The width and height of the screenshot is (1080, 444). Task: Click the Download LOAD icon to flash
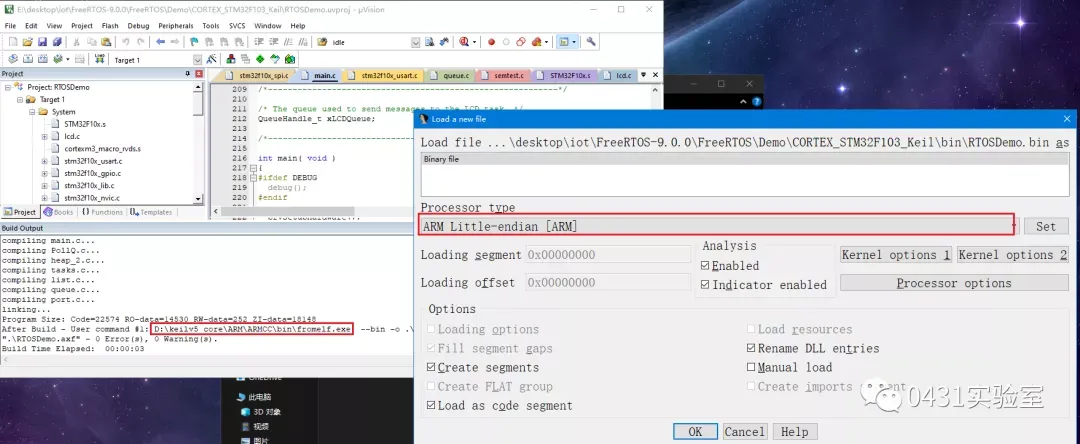click(99, 60)
